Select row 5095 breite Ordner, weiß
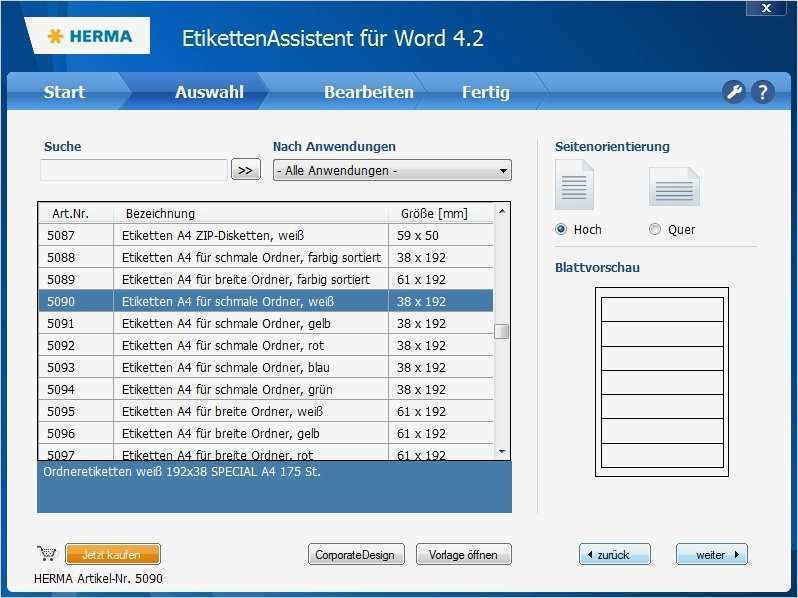Image resolution: width=798 pixels, height=598 pixels. point(266,411)
